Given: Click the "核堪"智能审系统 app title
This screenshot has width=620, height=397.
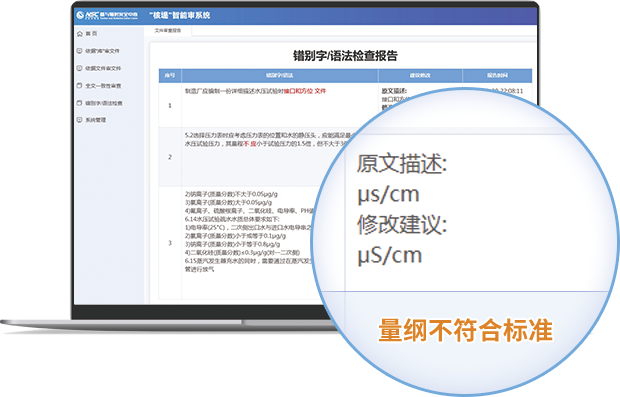Looking at the screenshot, I should 180,15.
